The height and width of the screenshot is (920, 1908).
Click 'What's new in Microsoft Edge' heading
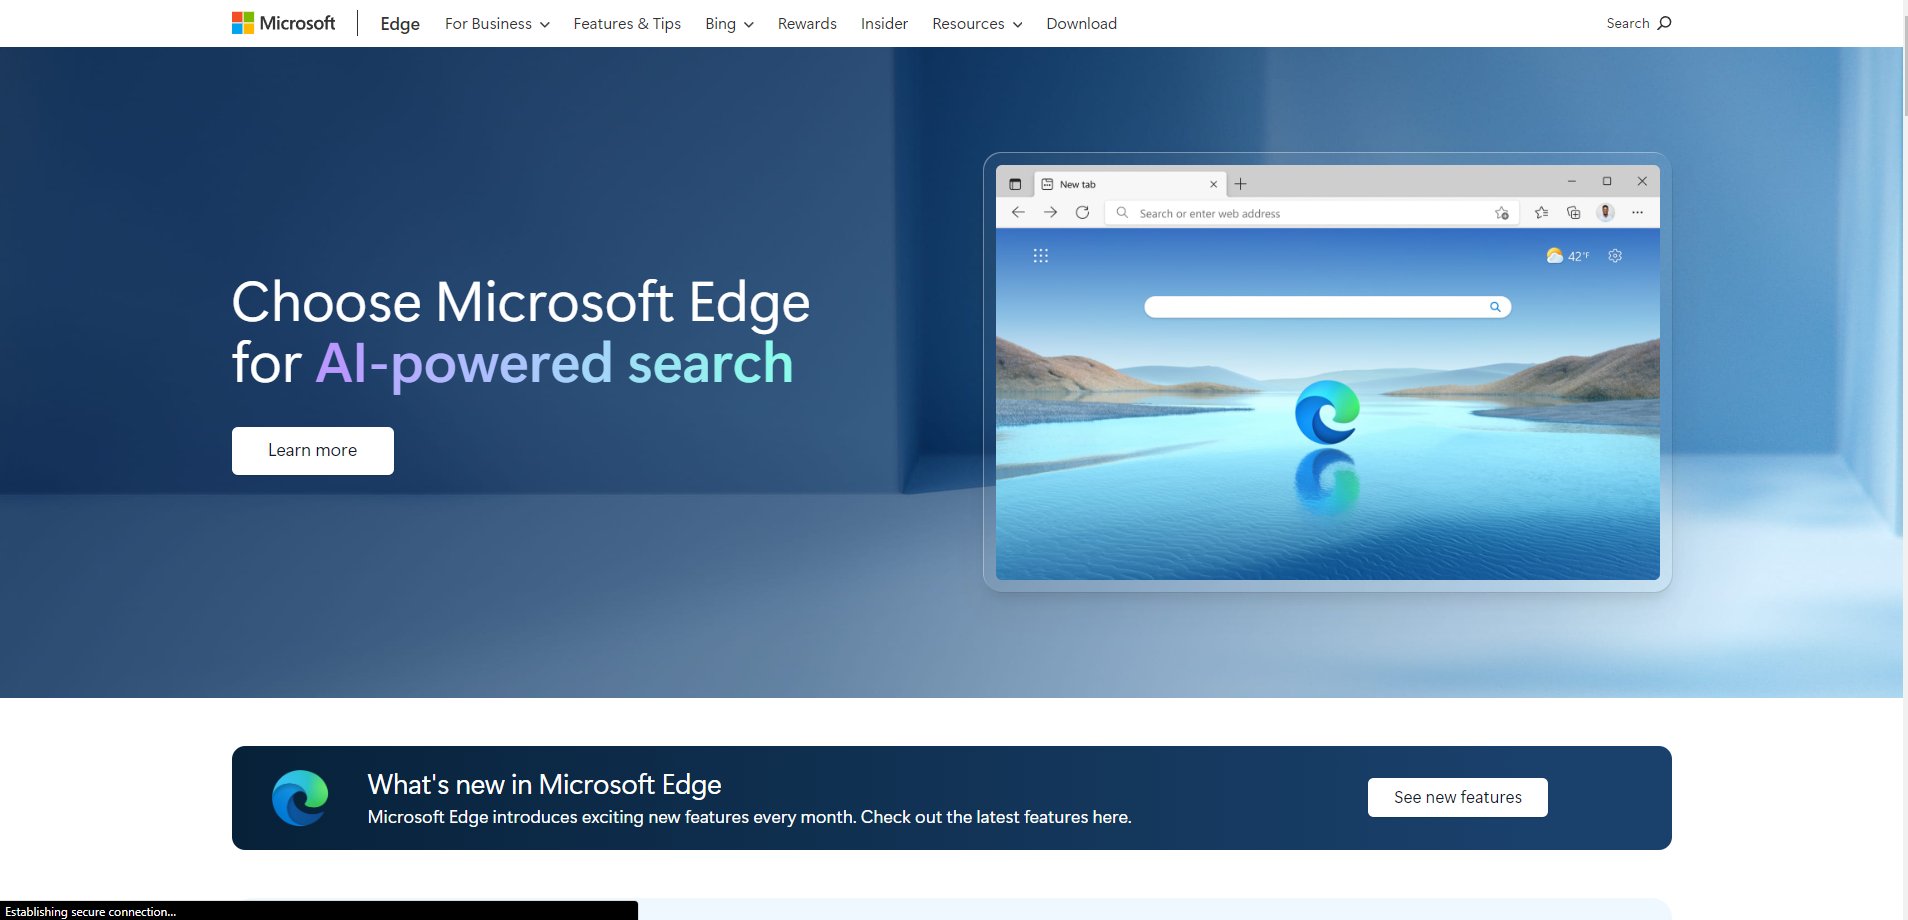pyautogui.click(x=544, y=784)
